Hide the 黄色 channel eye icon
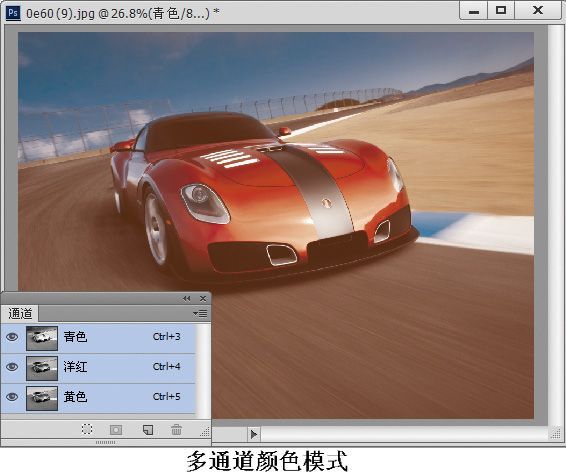The height and width of the screenshot is (475, 566). [12, 397]
